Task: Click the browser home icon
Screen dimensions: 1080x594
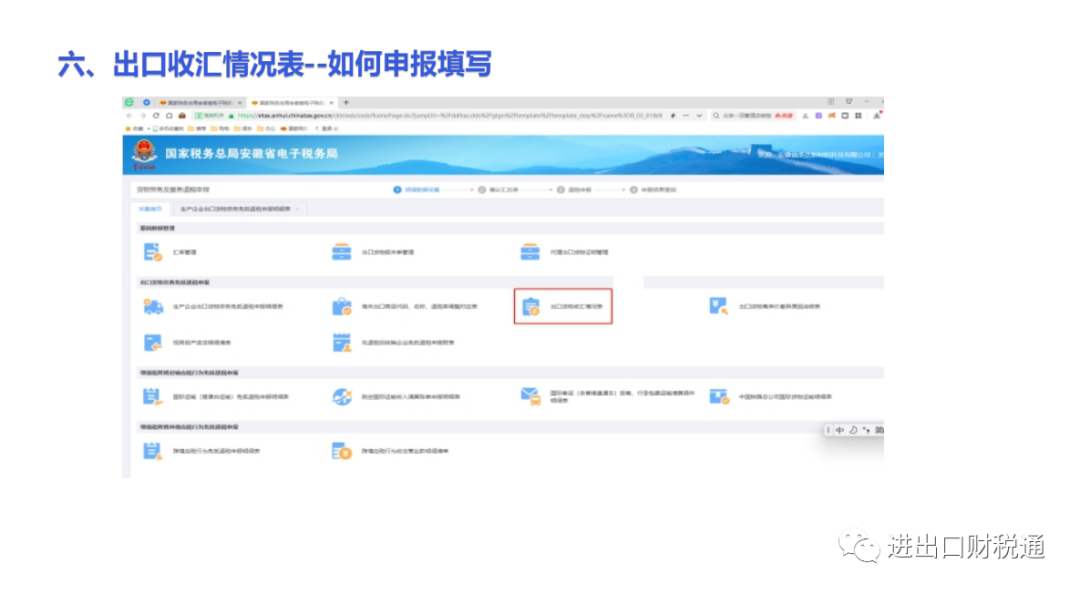Action: 169,116
